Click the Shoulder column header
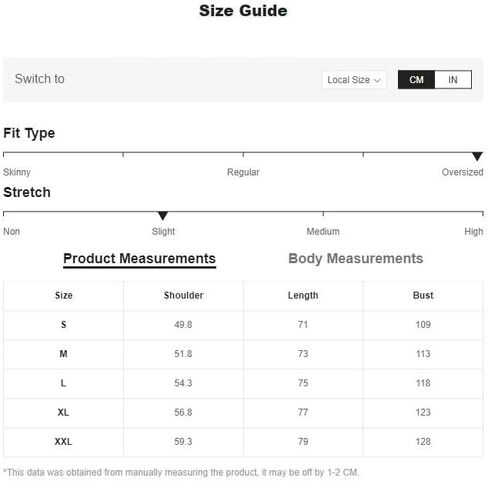This screenshot has width=488, height=481. click(x=184, y=295)
